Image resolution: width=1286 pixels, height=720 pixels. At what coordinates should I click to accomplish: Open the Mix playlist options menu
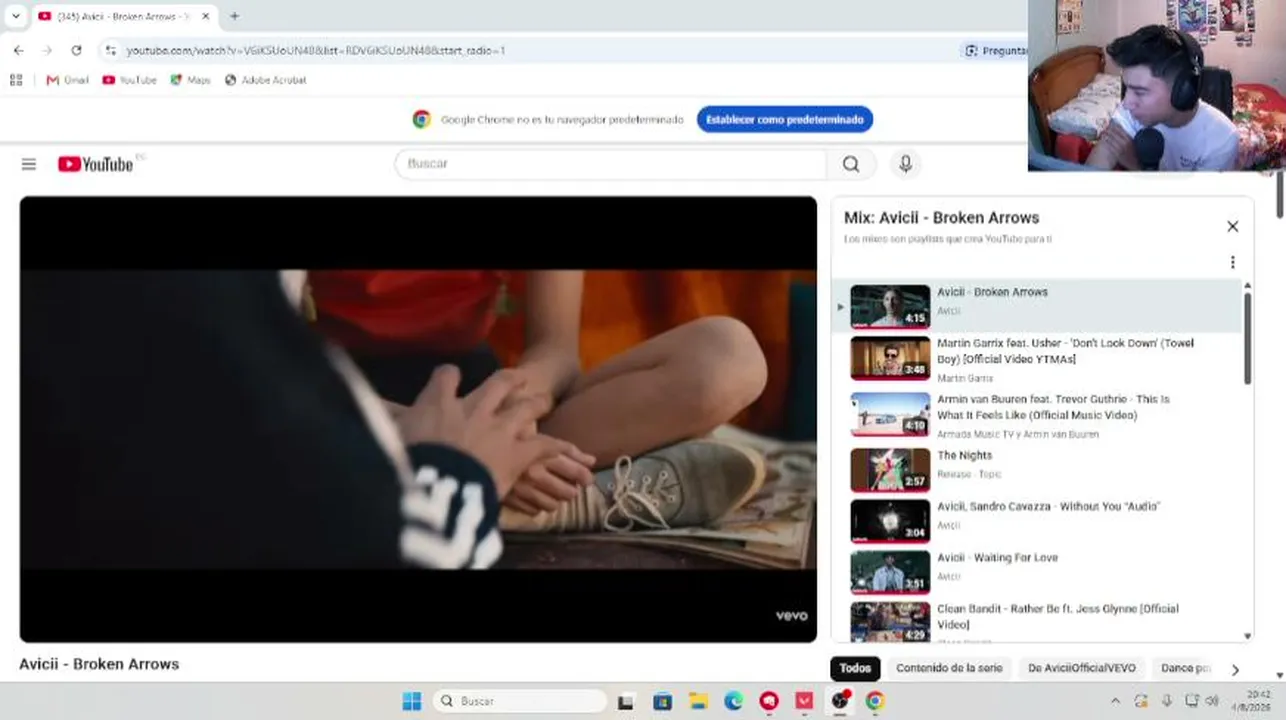pos(1232,262)
